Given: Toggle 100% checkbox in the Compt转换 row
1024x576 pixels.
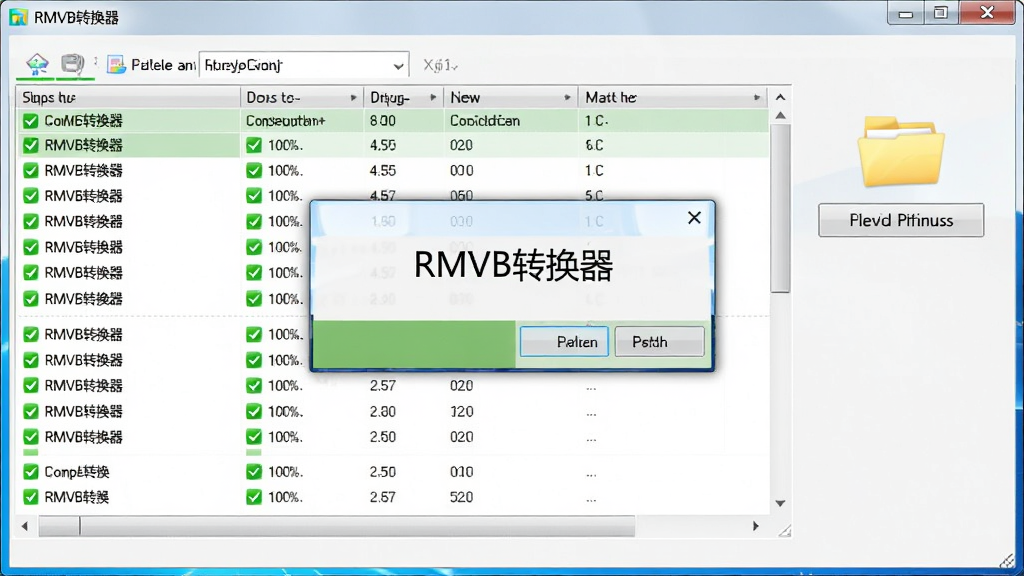Looking at the screenshot, I should pos(254,472).
